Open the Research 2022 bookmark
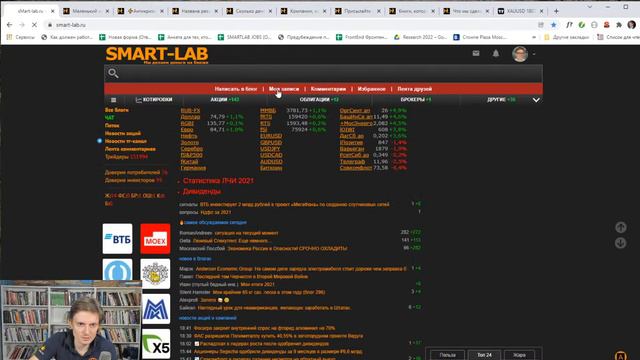 420,37
